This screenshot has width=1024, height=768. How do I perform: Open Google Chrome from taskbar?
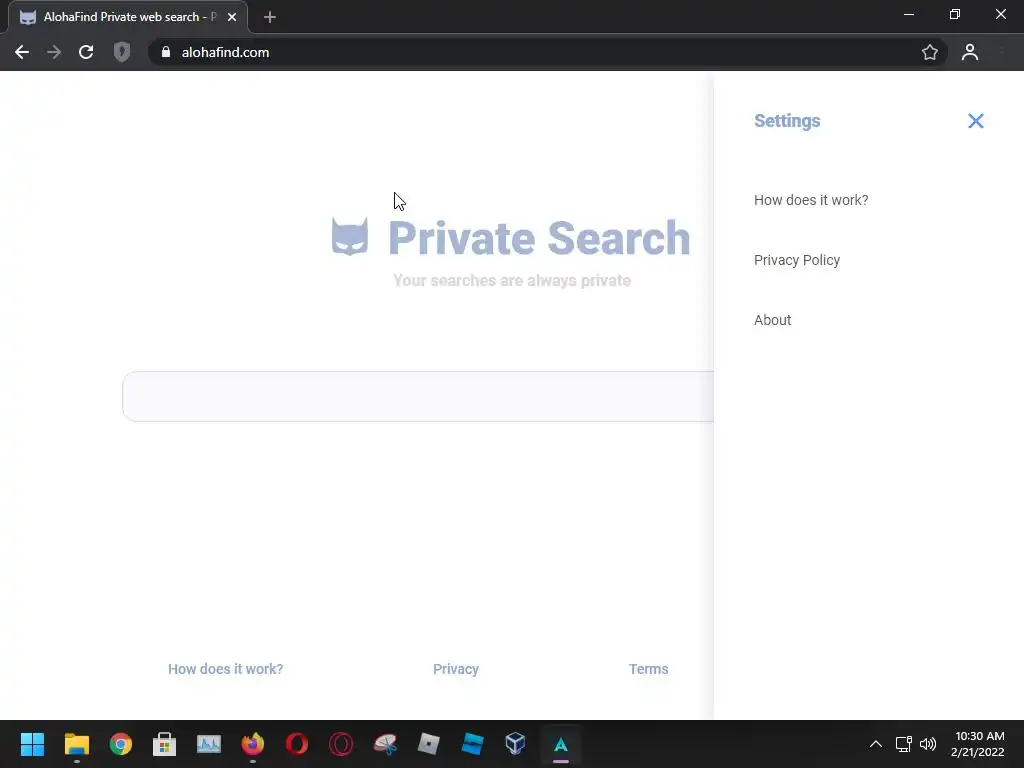pos(121,744)
